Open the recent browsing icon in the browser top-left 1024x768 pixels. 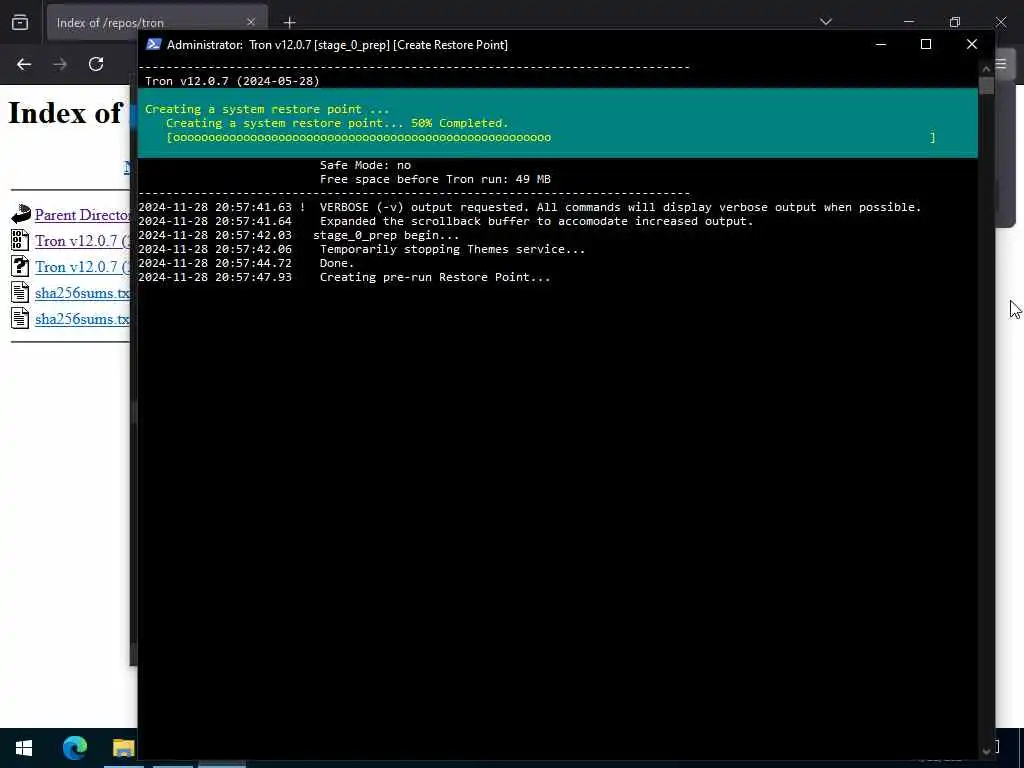(20, 23)
